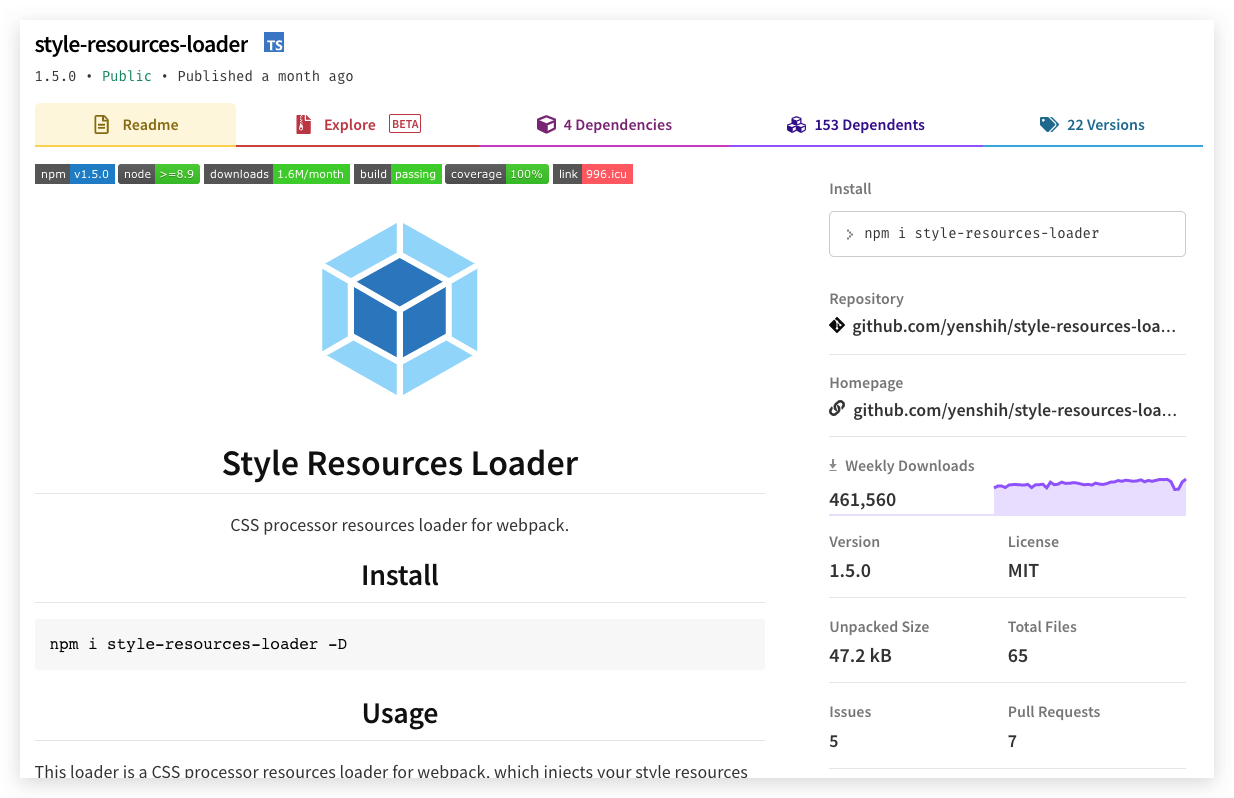The image size is (1234, 798).
Task: Select the weekly downloads value 461,560
Action: 862,500
